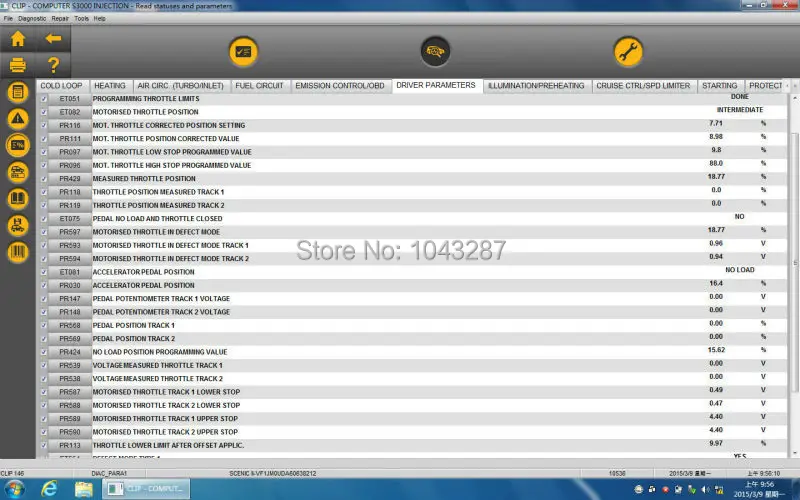Uncheck the PR429 Measured Throttle Position checkbox

pos(44,179)
